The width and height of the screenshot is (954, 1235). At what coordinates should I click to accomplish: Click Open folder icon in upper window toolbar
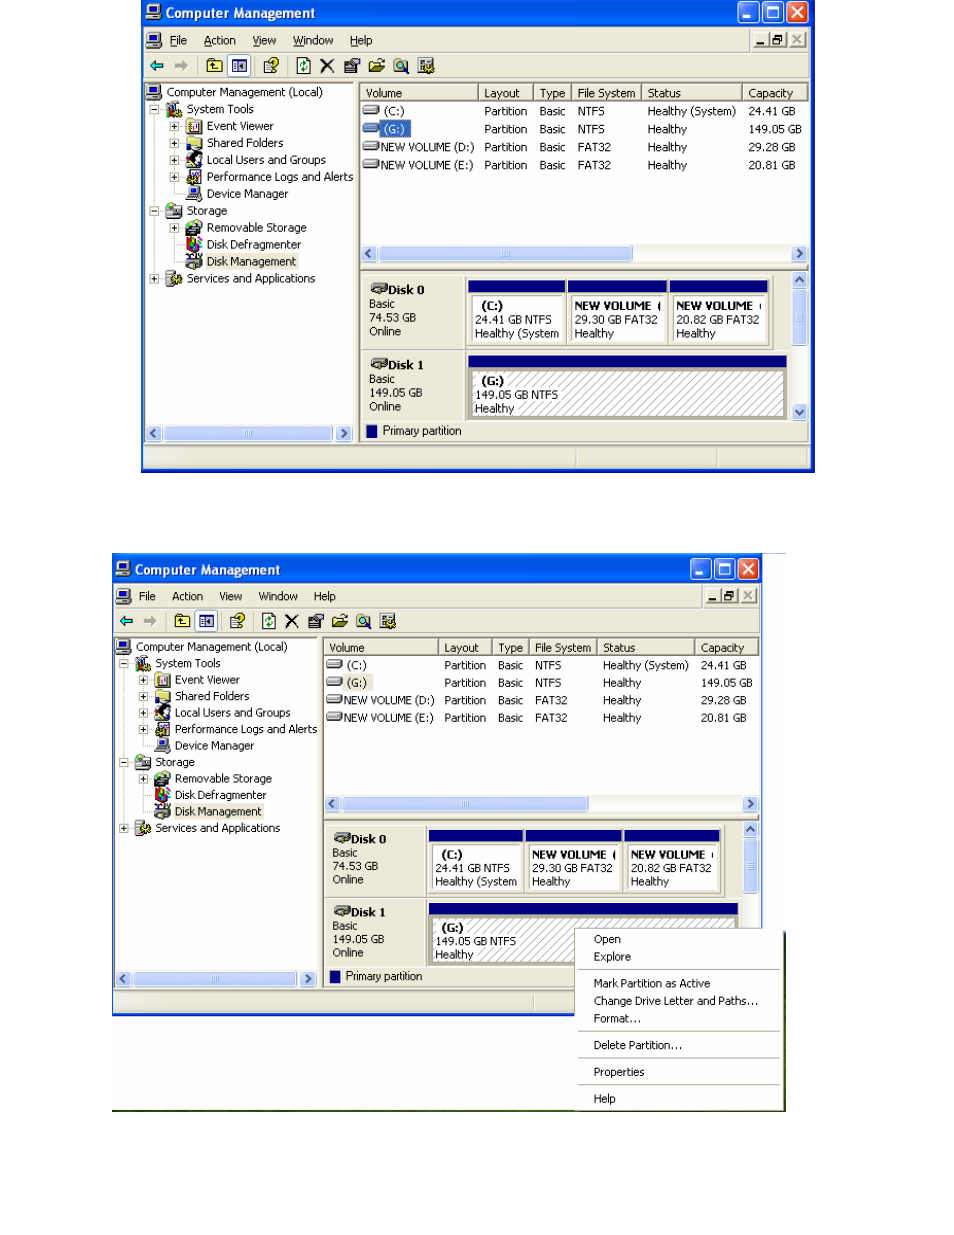(x=376, y=66)
